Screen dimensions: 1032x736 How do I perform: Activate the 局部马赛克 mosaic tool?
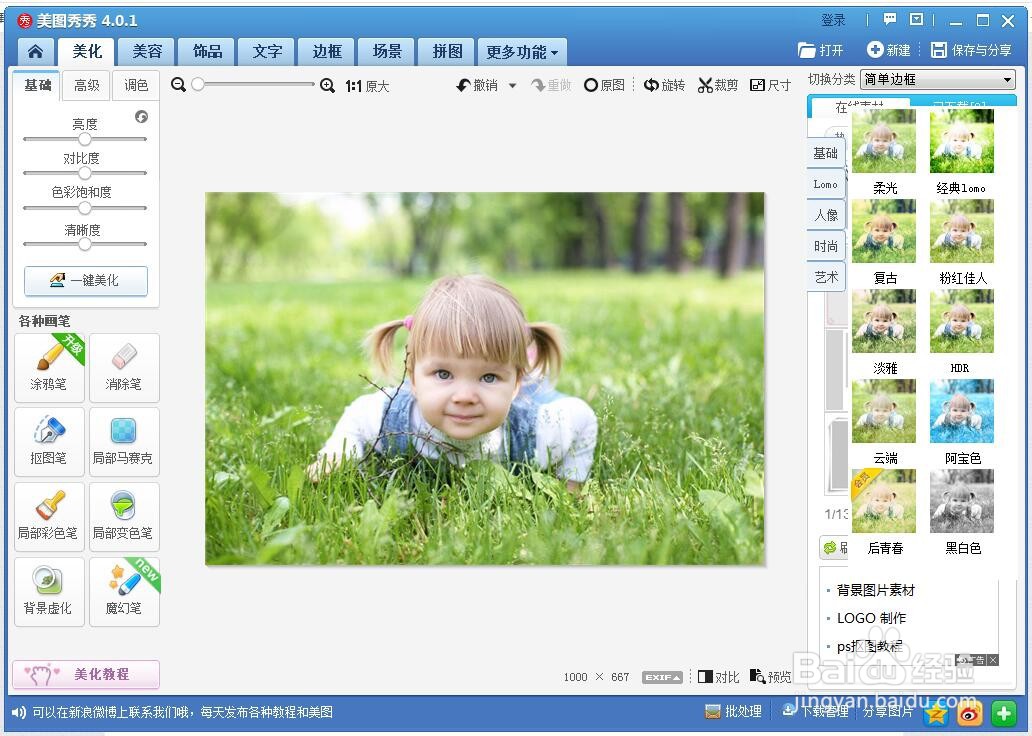(123, 441)
